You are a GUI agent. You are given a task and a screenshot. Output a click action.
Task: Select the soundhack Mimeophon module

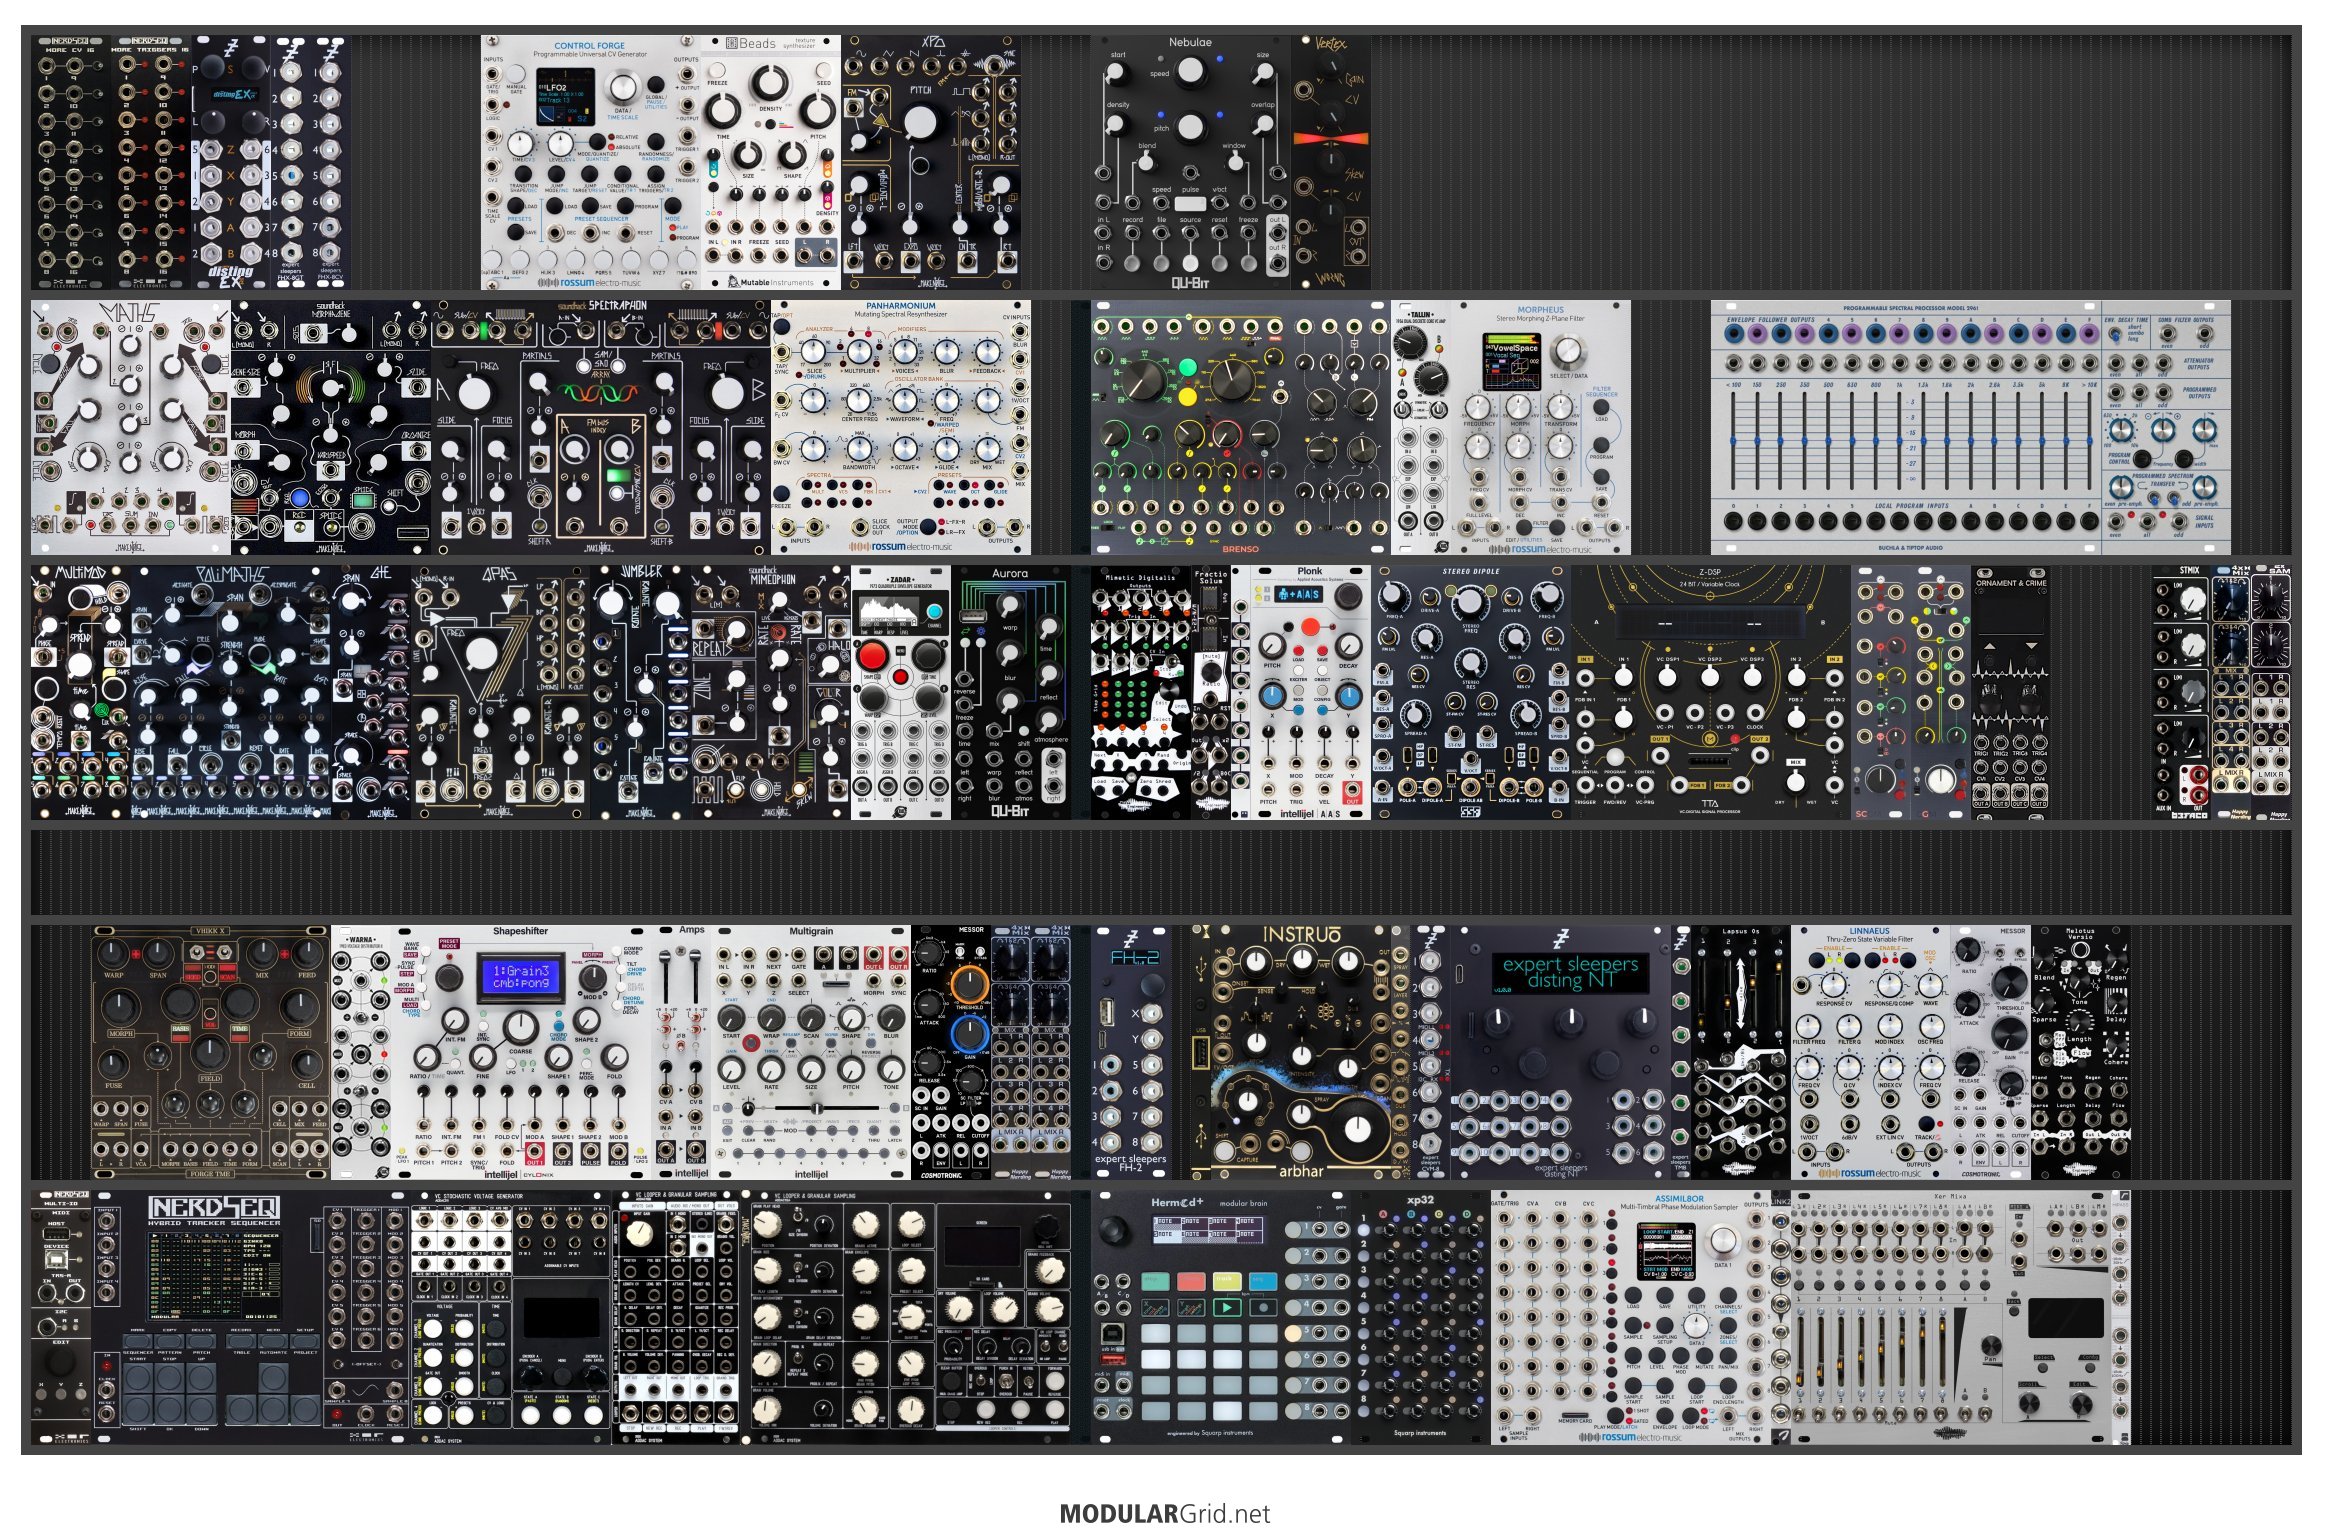tap(770, 692)
